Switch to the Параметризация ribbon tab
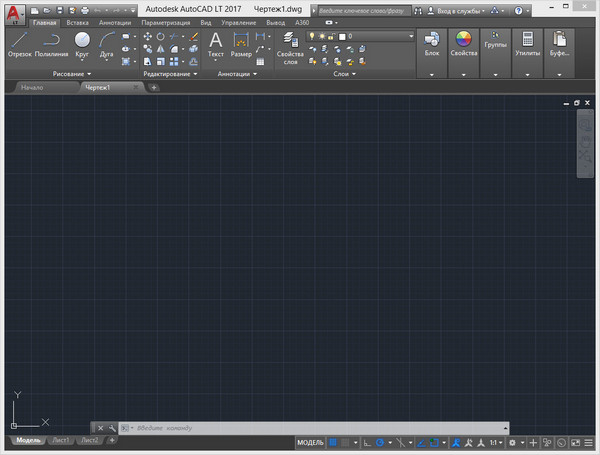The height and width of the screenshot is (455, 600). pos(166,23)
